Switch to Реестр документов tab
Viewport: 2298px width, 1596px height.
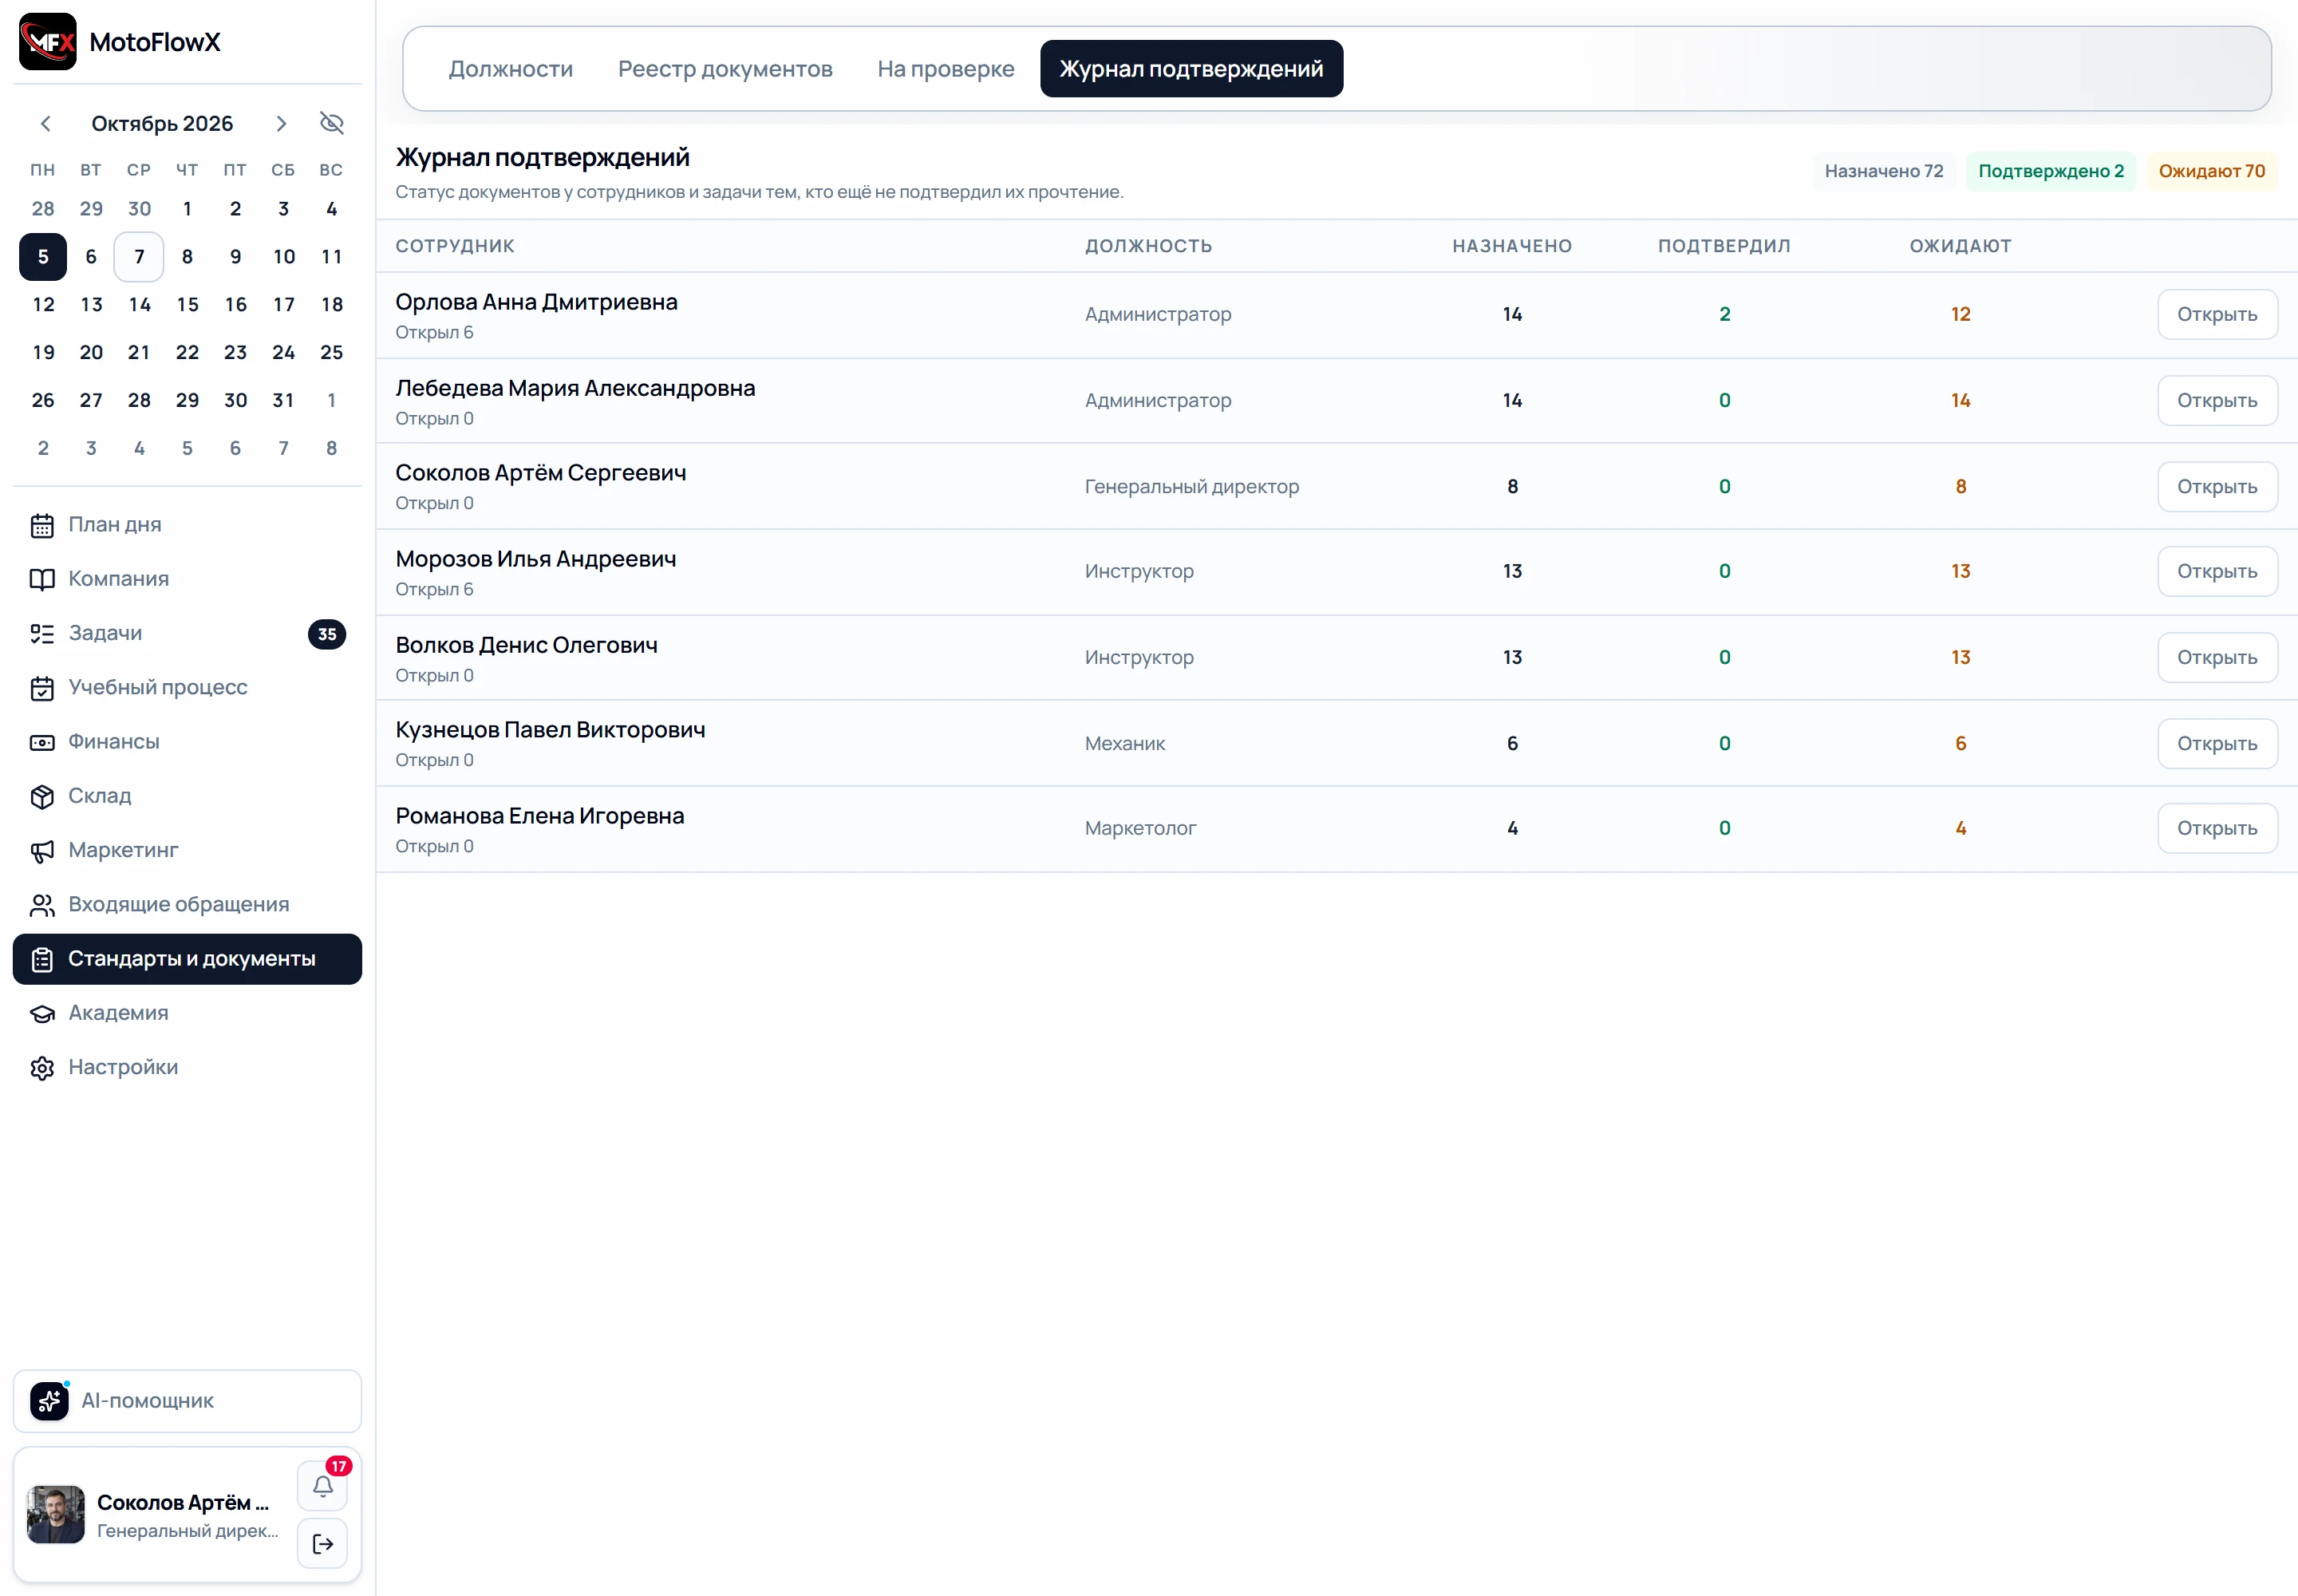pyautogui.click(x=725, y=69)
